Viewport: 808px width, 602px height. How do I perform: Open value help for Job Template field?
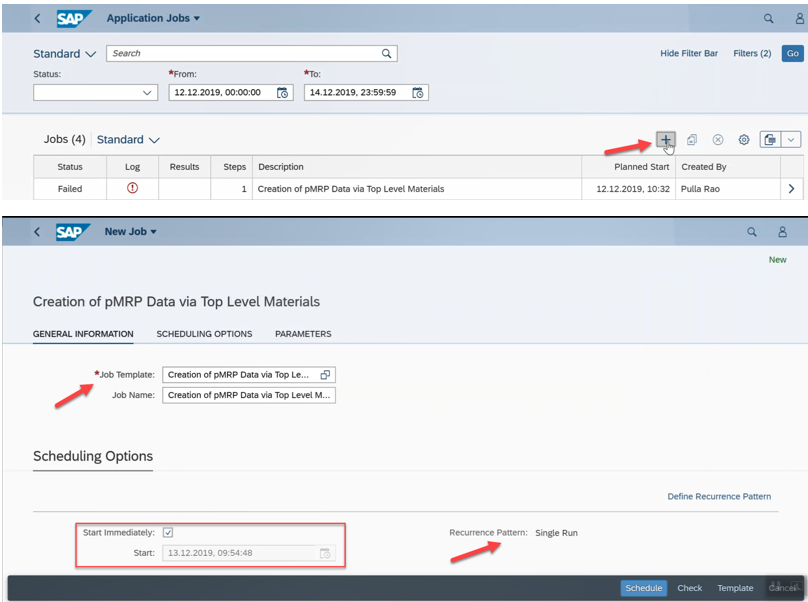(x=325, y=375)
